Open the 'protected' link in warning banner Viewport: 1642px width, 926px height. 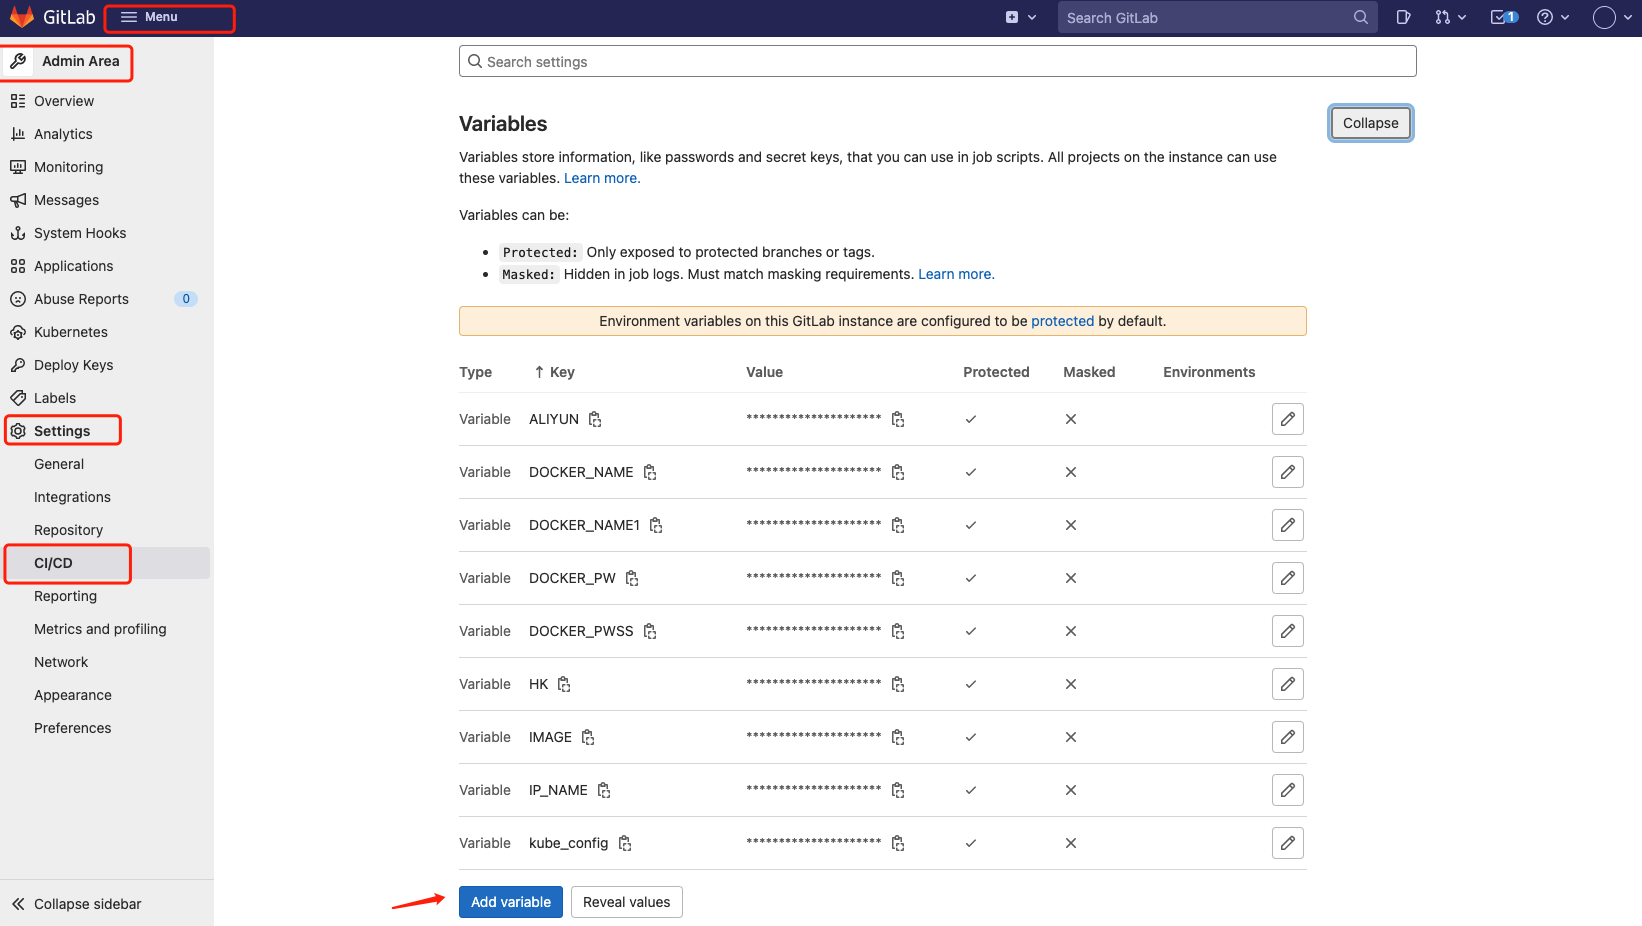(x=1062, y=321)
